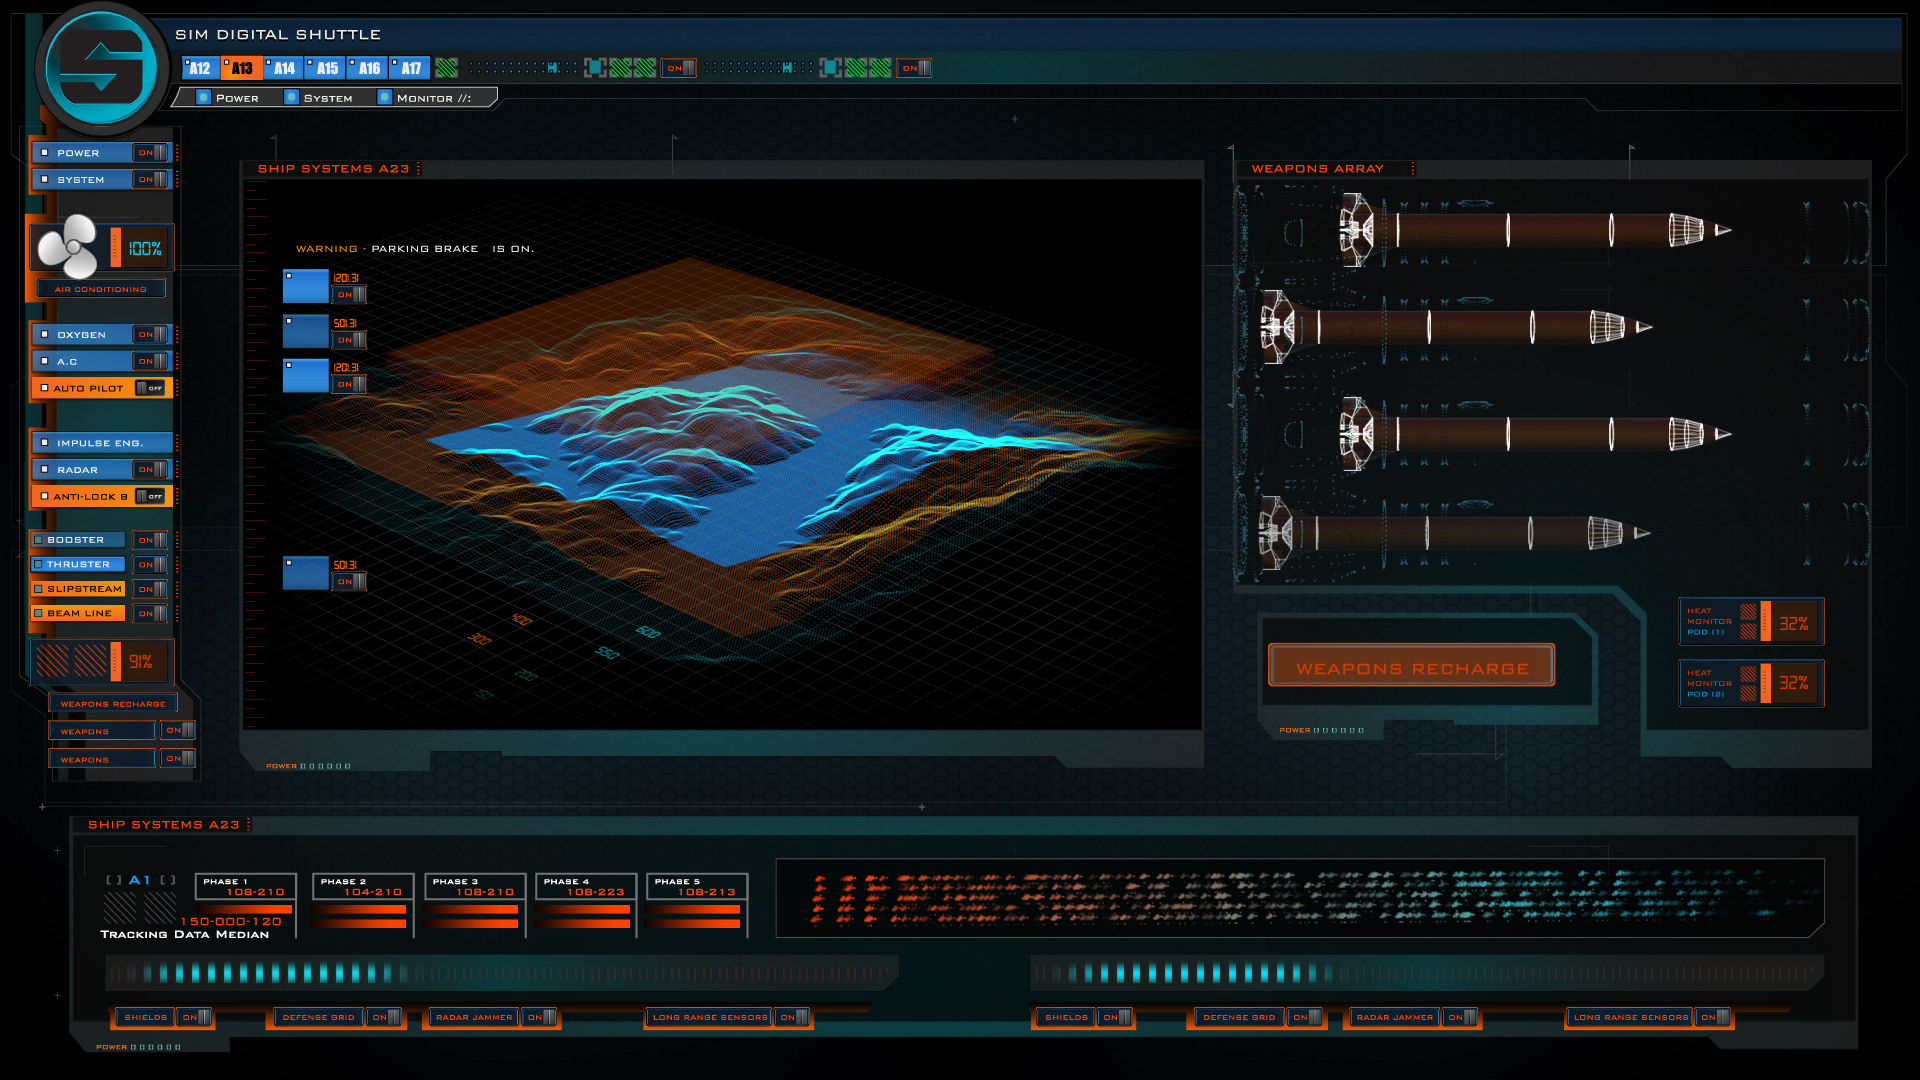
Task: Click the 91% hatched status gauge
Action: pyautogui.click(x=100, y=661)
